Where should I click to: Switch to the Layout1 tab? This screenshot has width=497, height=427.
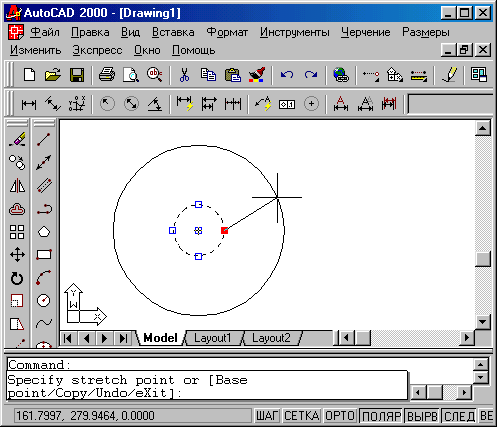(x=213, y=338)
